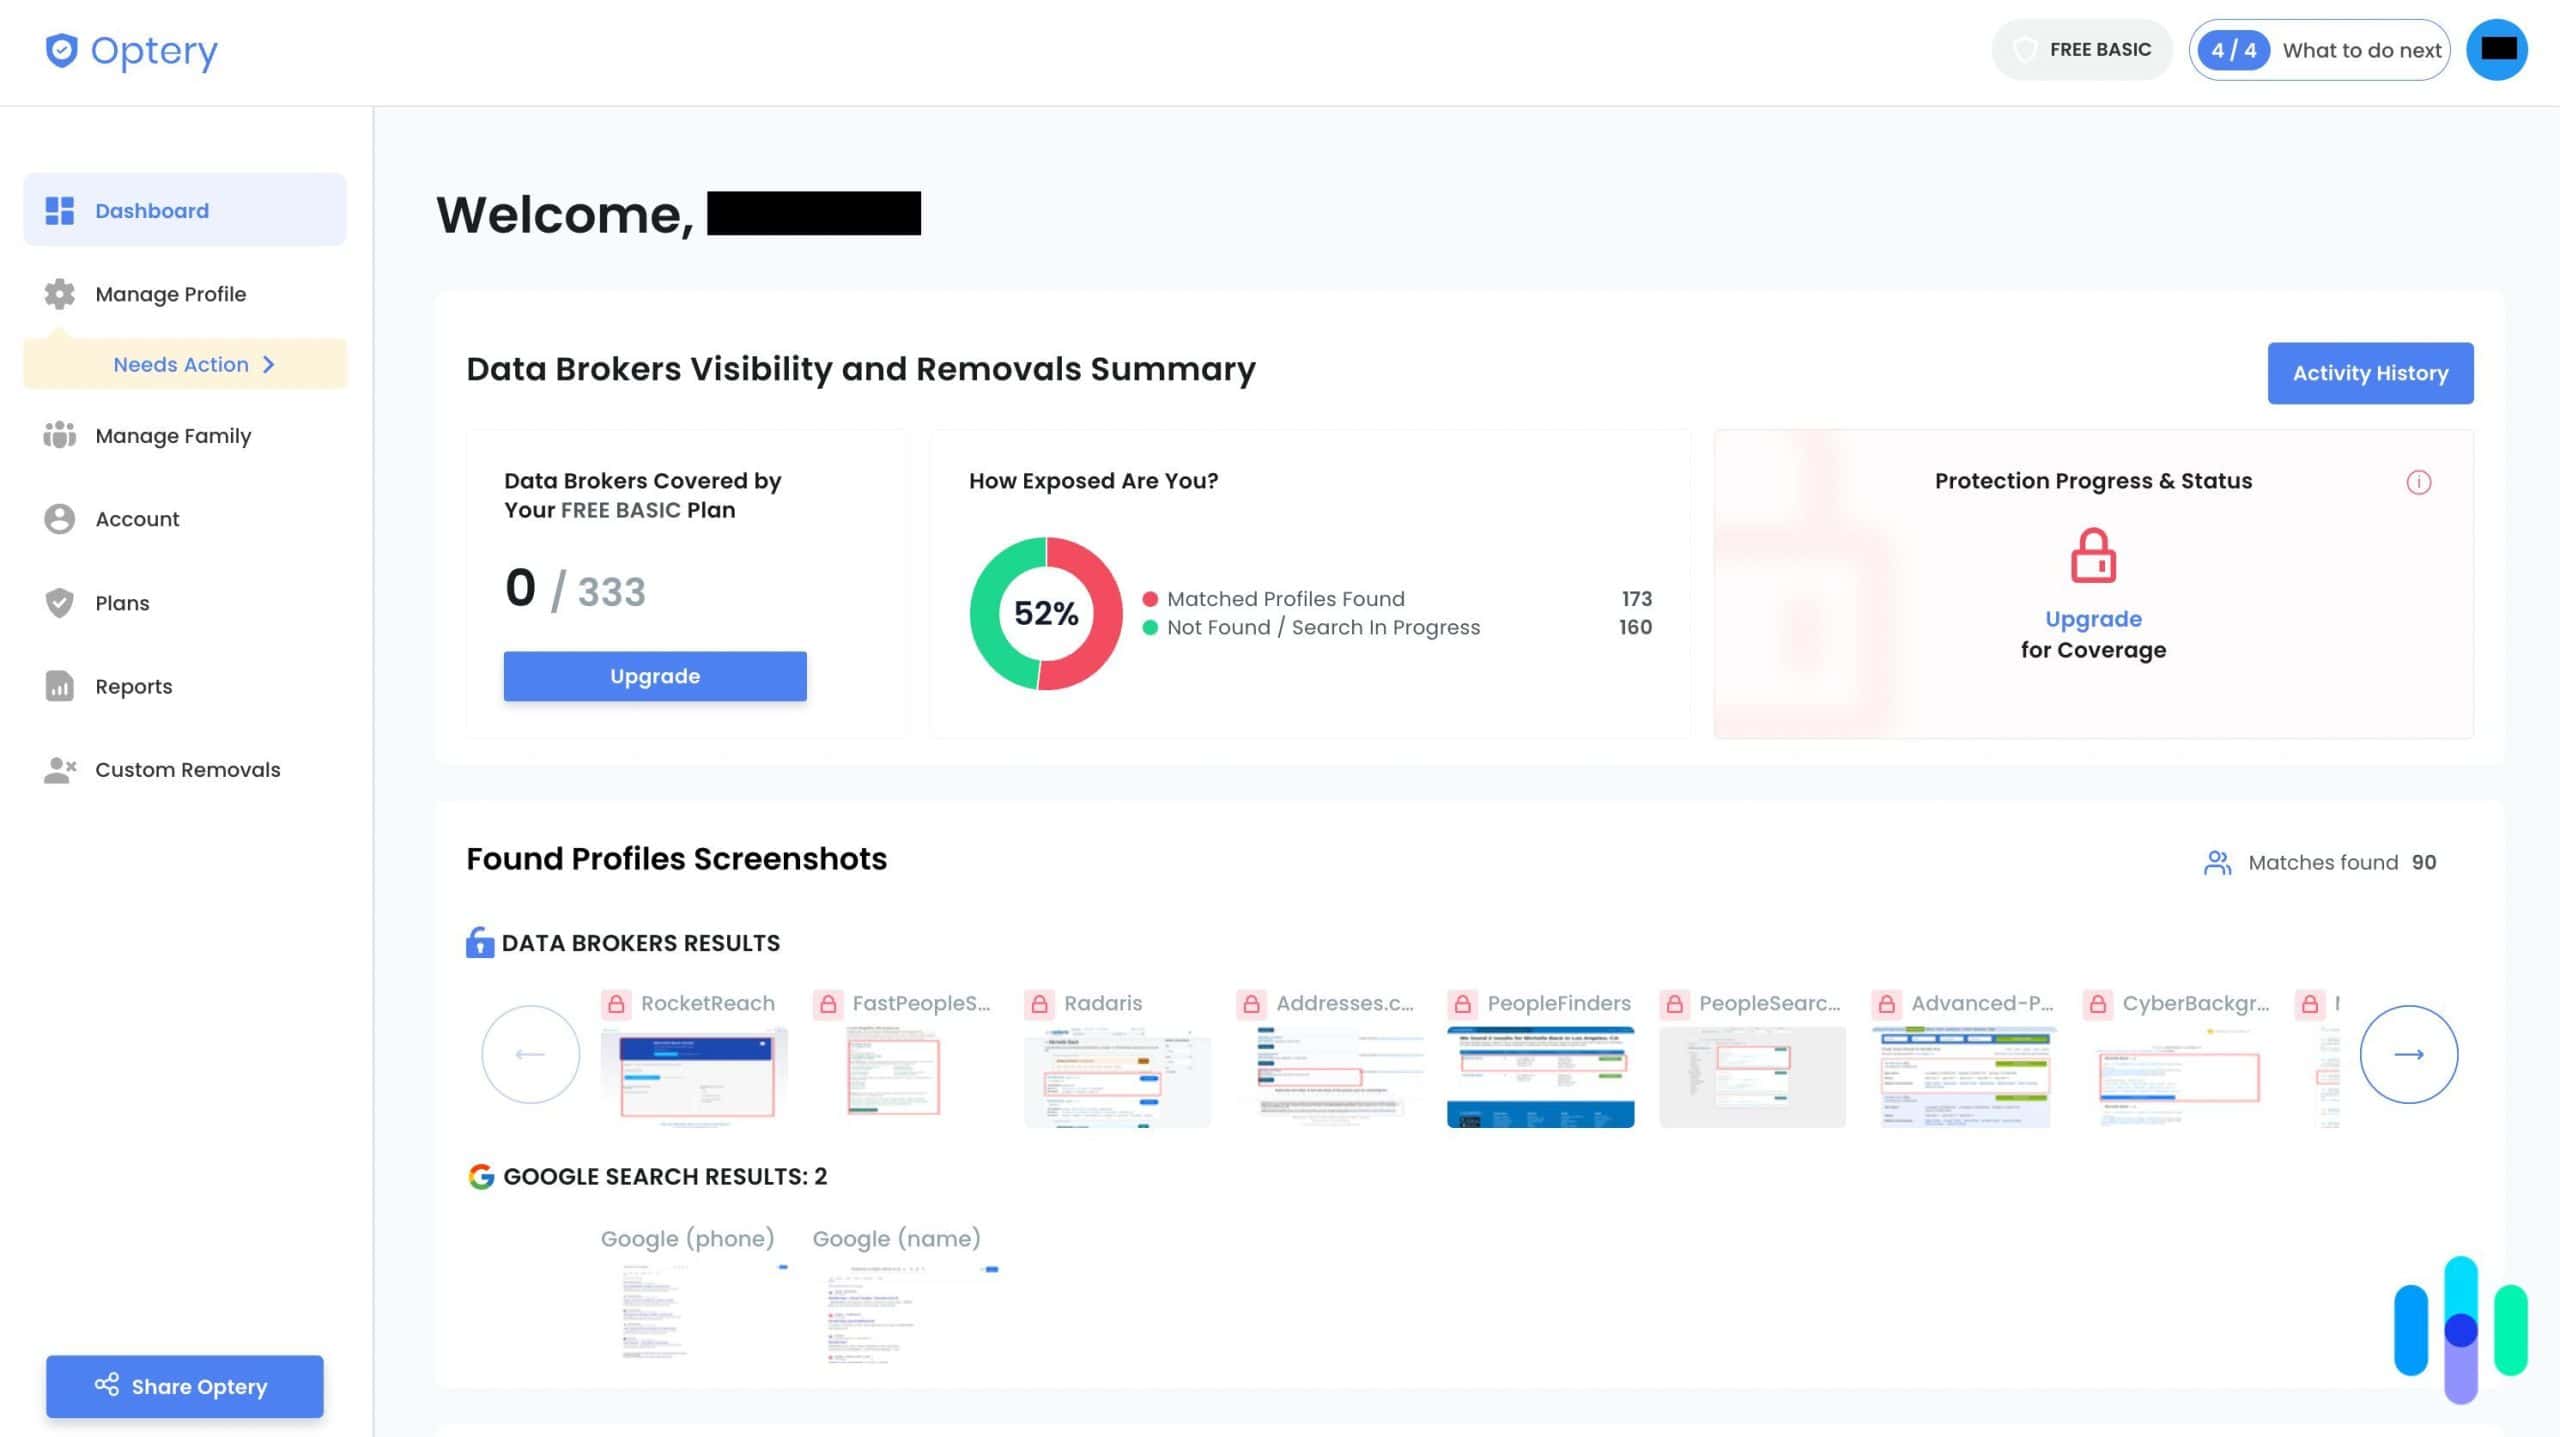Click the Share Optery button
Screen dimensions: 2560x1437
184,1386
